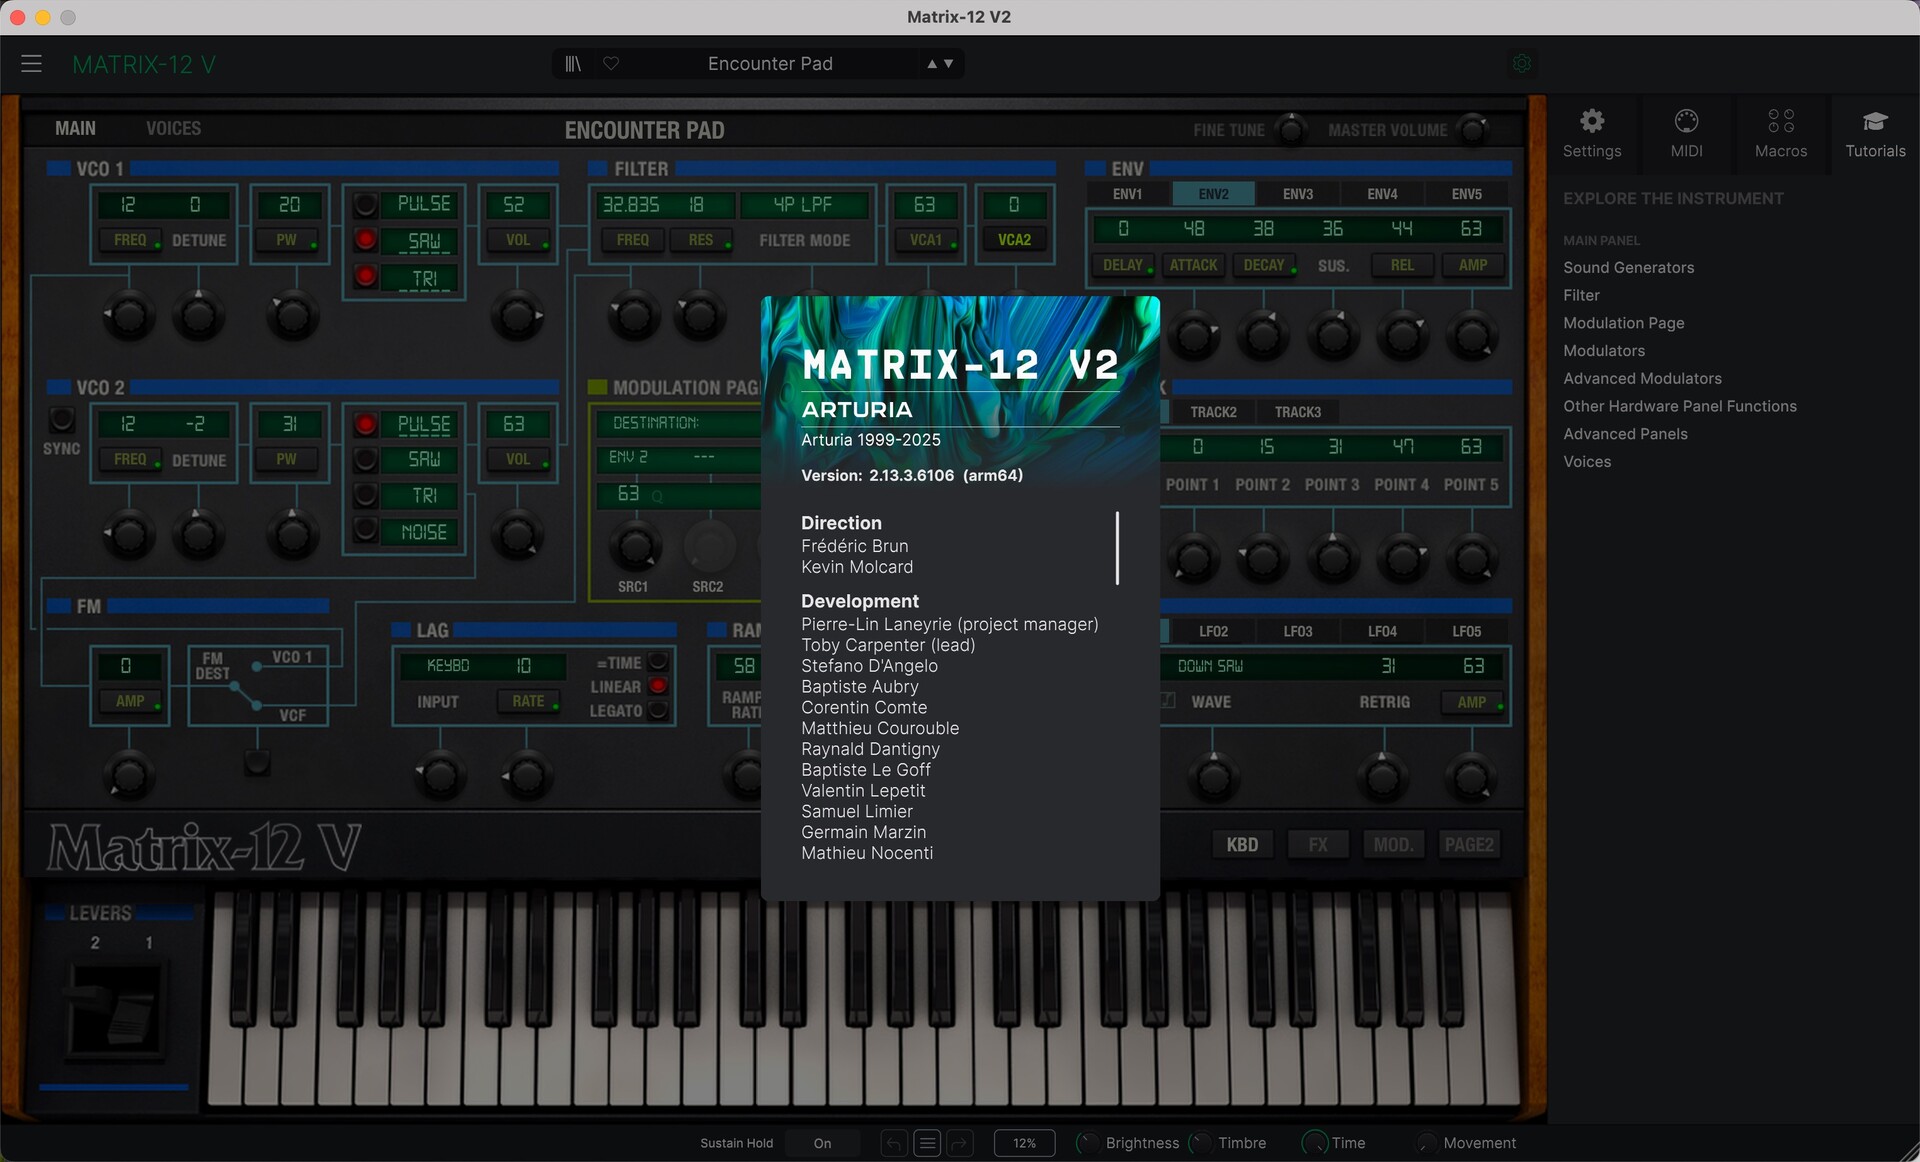The image size is (1920, 1162).
Task: Open Other Hardware Panel Functions tutorial
Action: (x=1679, y=406)
